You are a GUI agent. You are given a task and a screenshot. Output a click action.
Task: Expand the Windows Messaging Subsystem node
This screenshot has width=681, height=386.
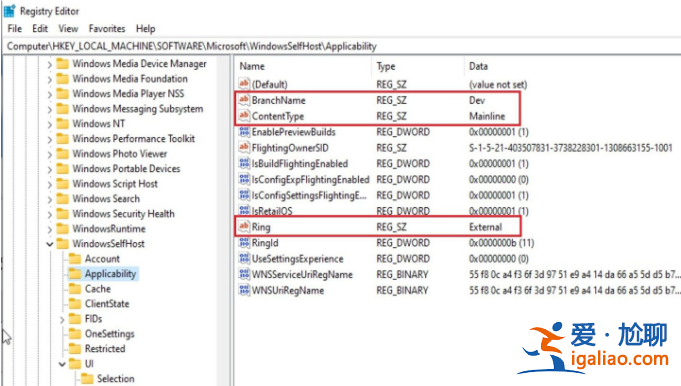coord(50,109)
